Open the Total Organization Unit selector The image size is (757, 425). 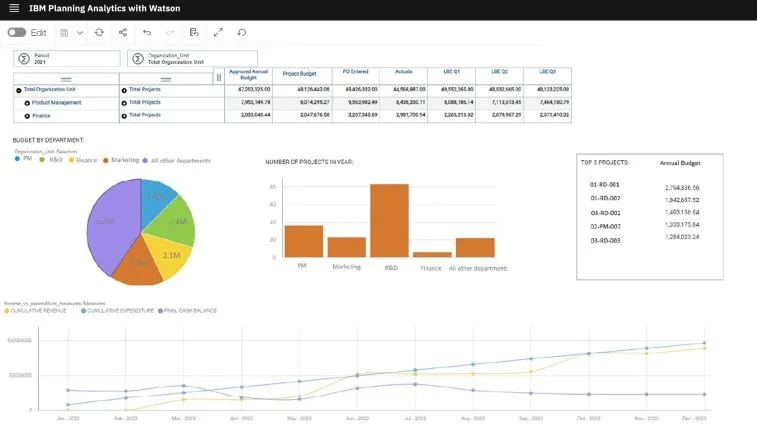192,58
